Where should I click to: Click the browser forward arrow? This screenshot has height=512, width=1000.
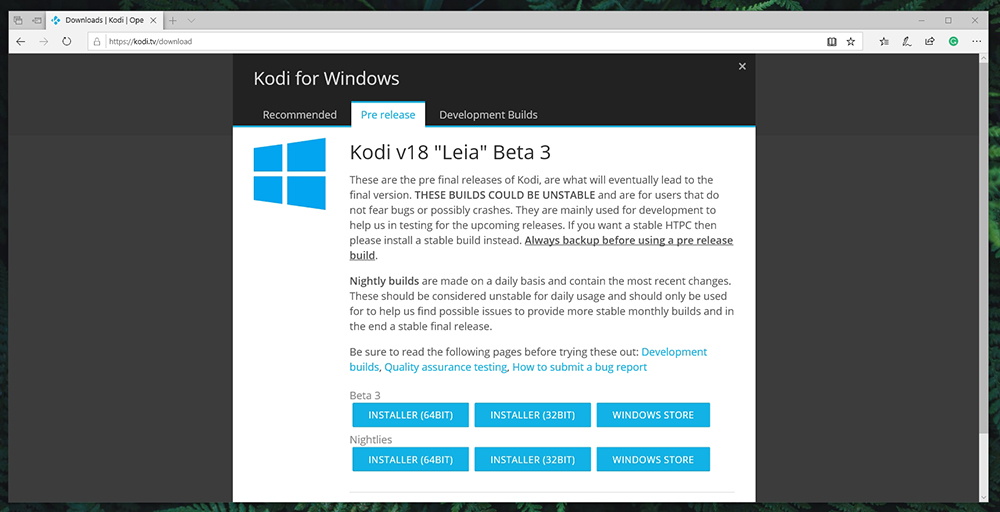coord(43,41)
